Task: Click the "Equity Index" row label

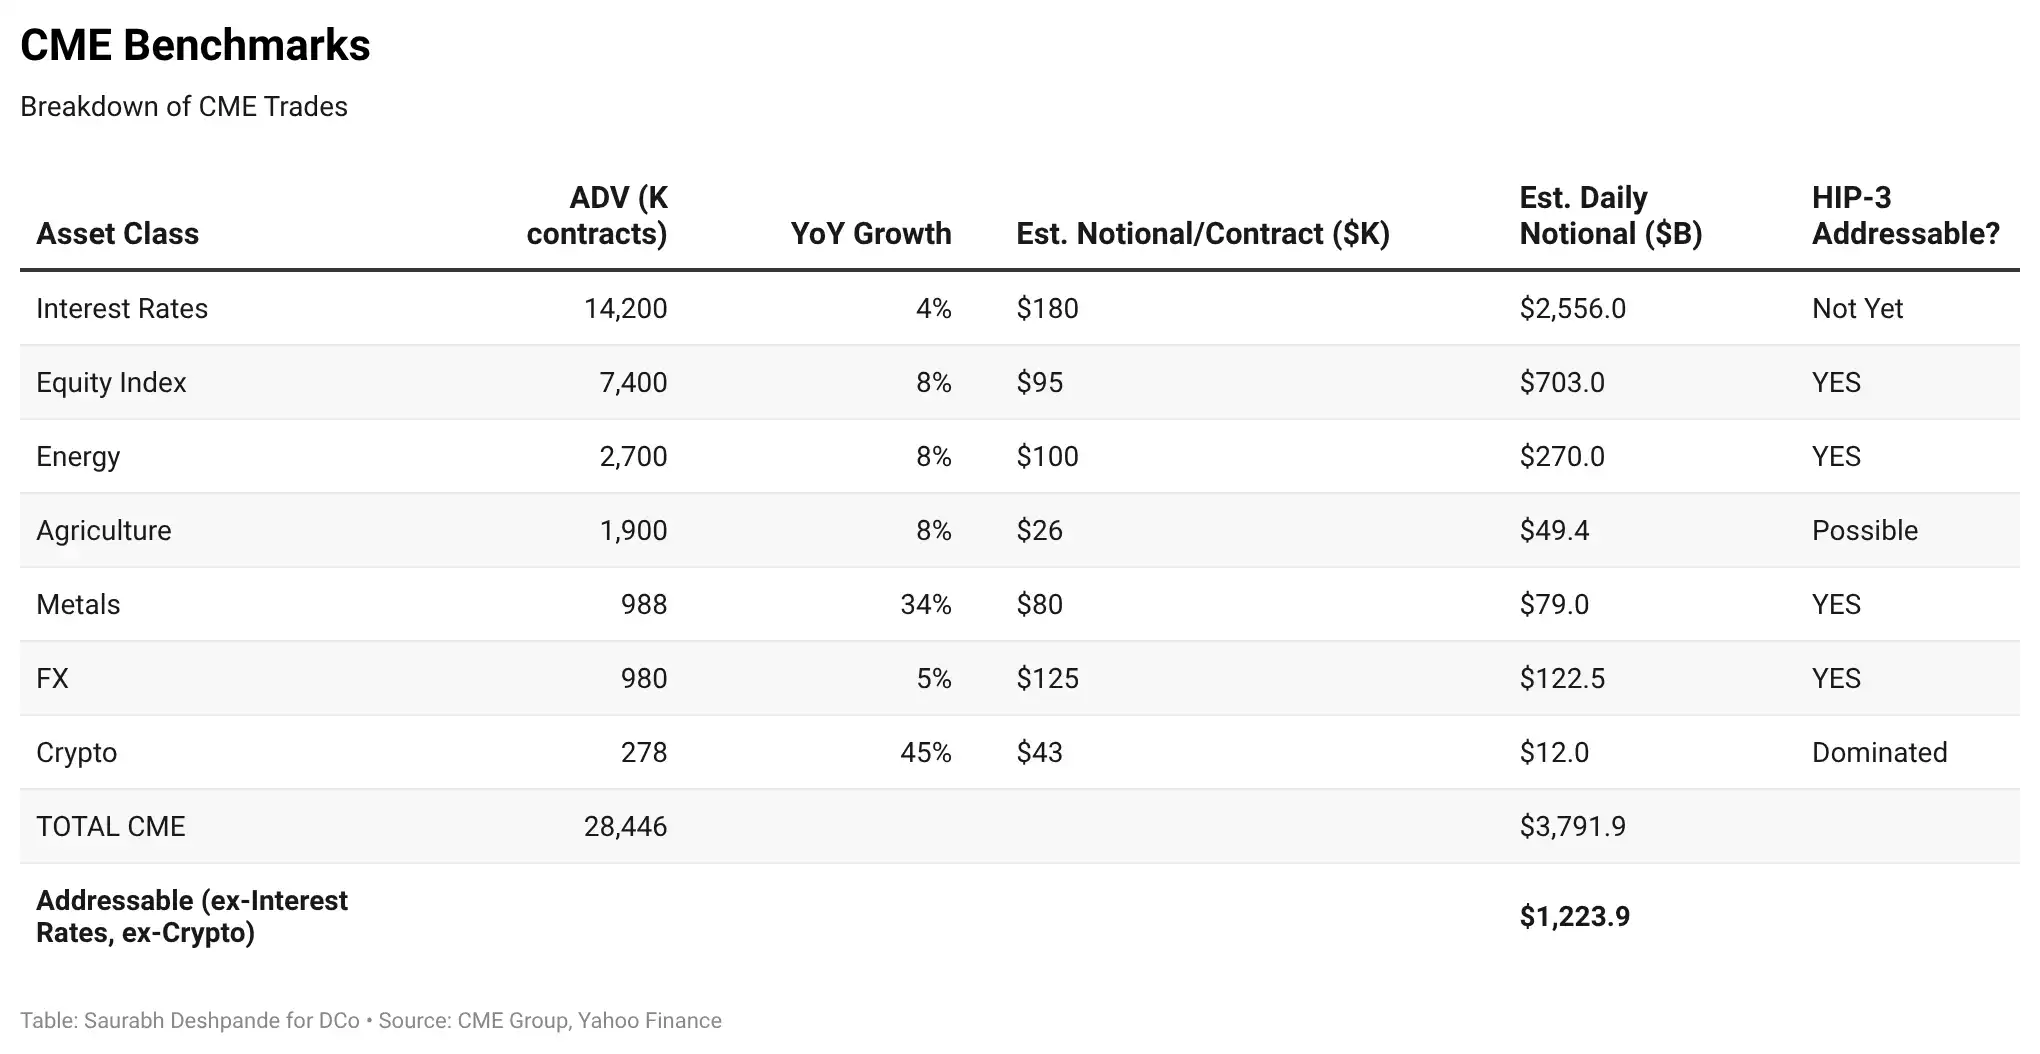Action: (111, 382)
